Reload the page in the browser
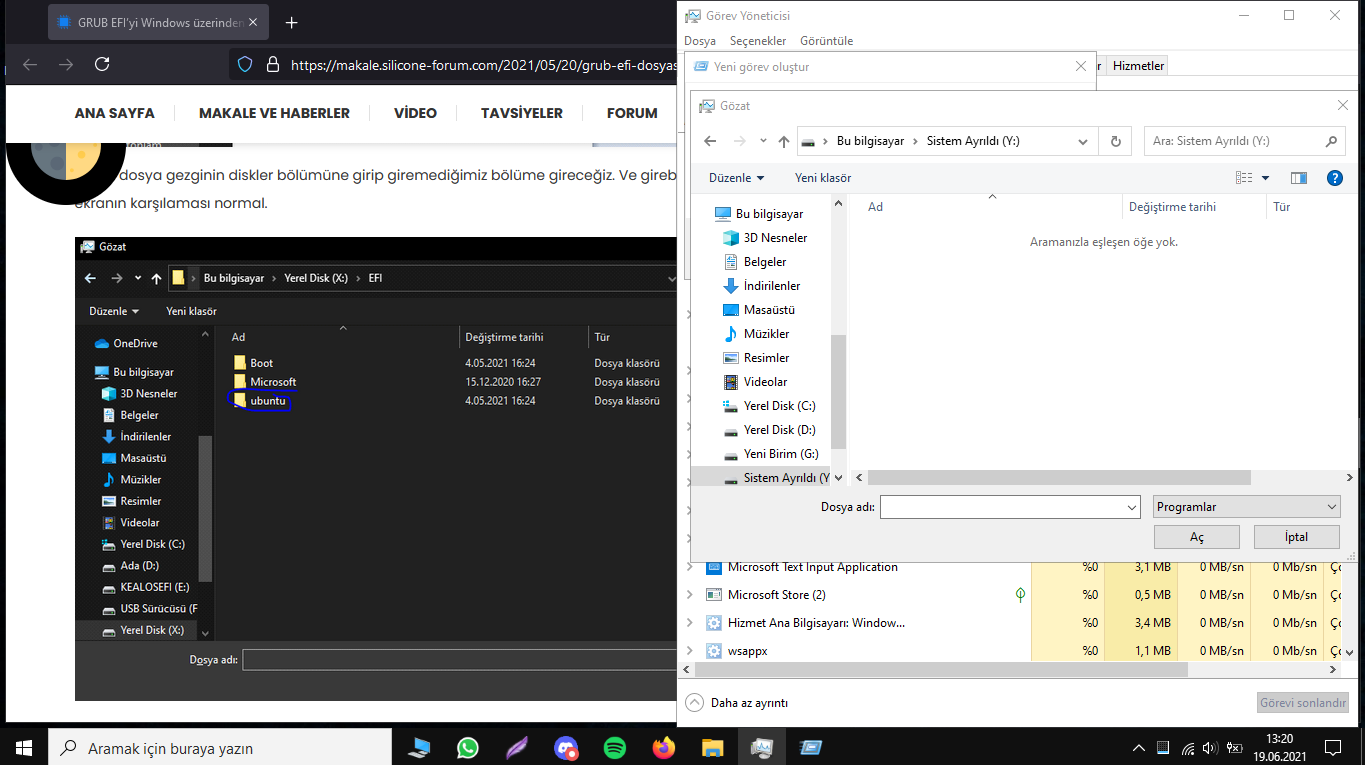The image size is (1365, 765). (102, 64)
